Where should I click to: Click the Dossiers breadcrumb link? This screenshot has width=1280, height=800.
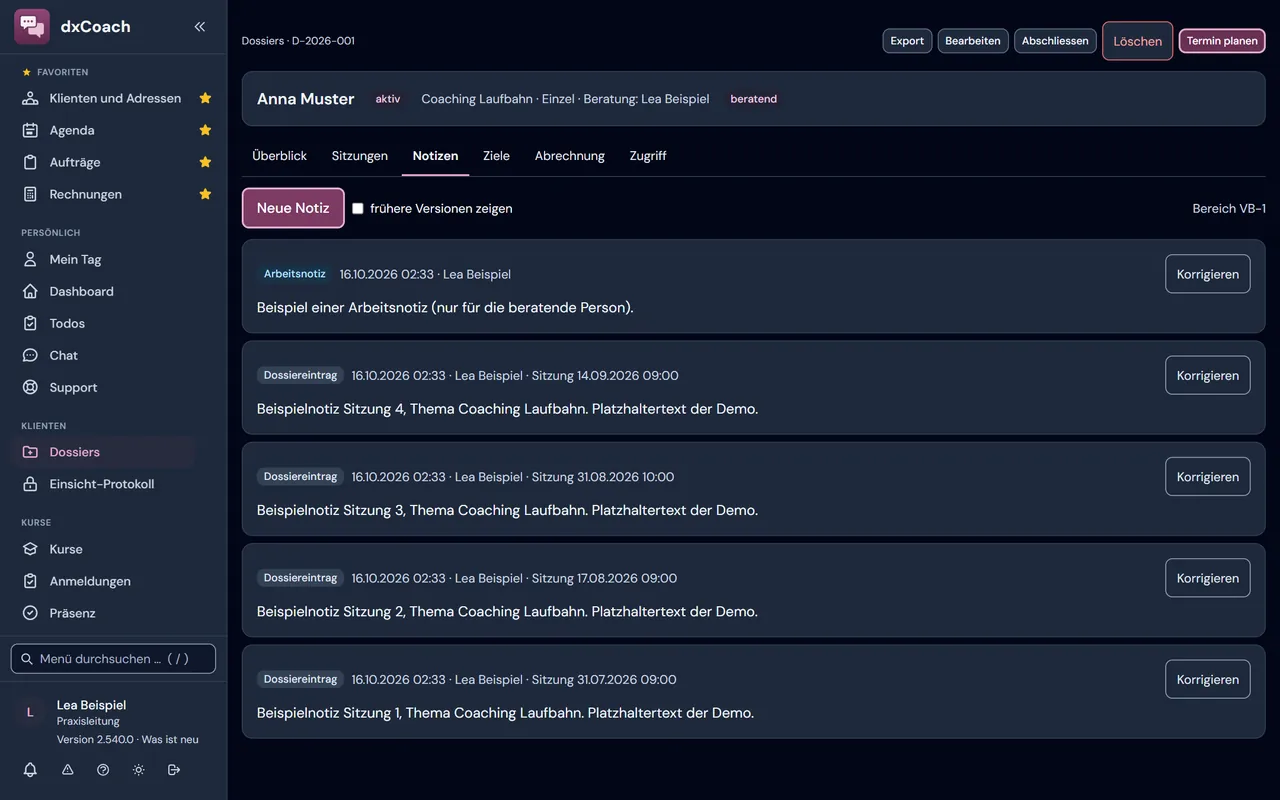tap(263, 41)
